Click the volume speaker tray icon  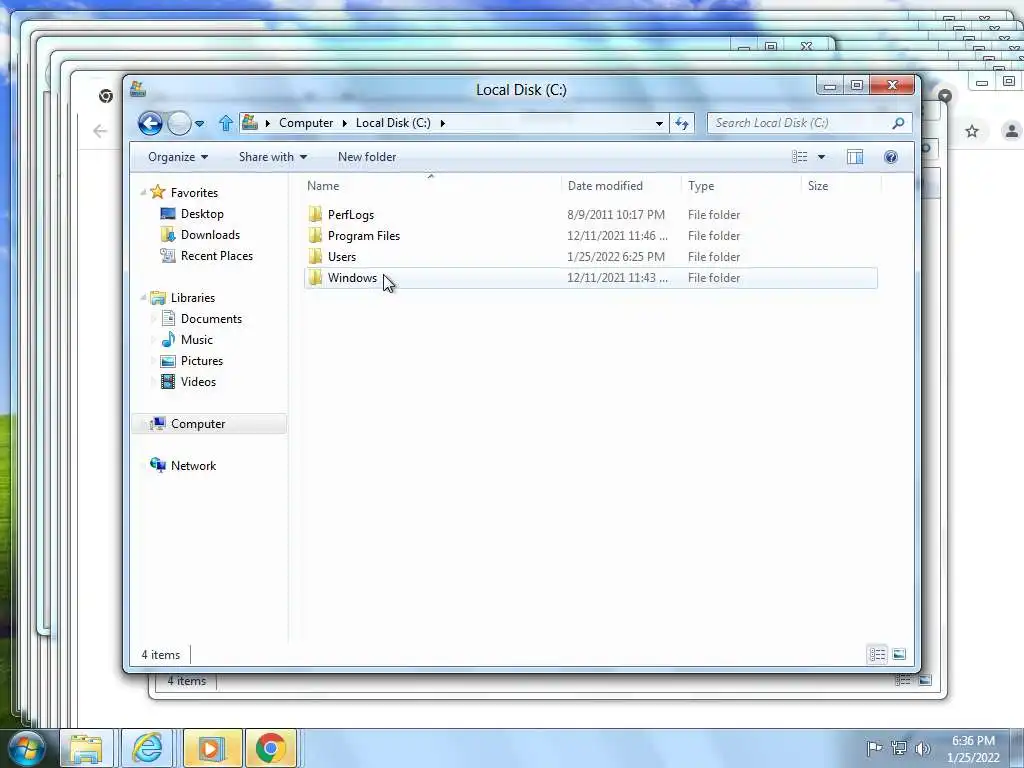tap(922, 748)
